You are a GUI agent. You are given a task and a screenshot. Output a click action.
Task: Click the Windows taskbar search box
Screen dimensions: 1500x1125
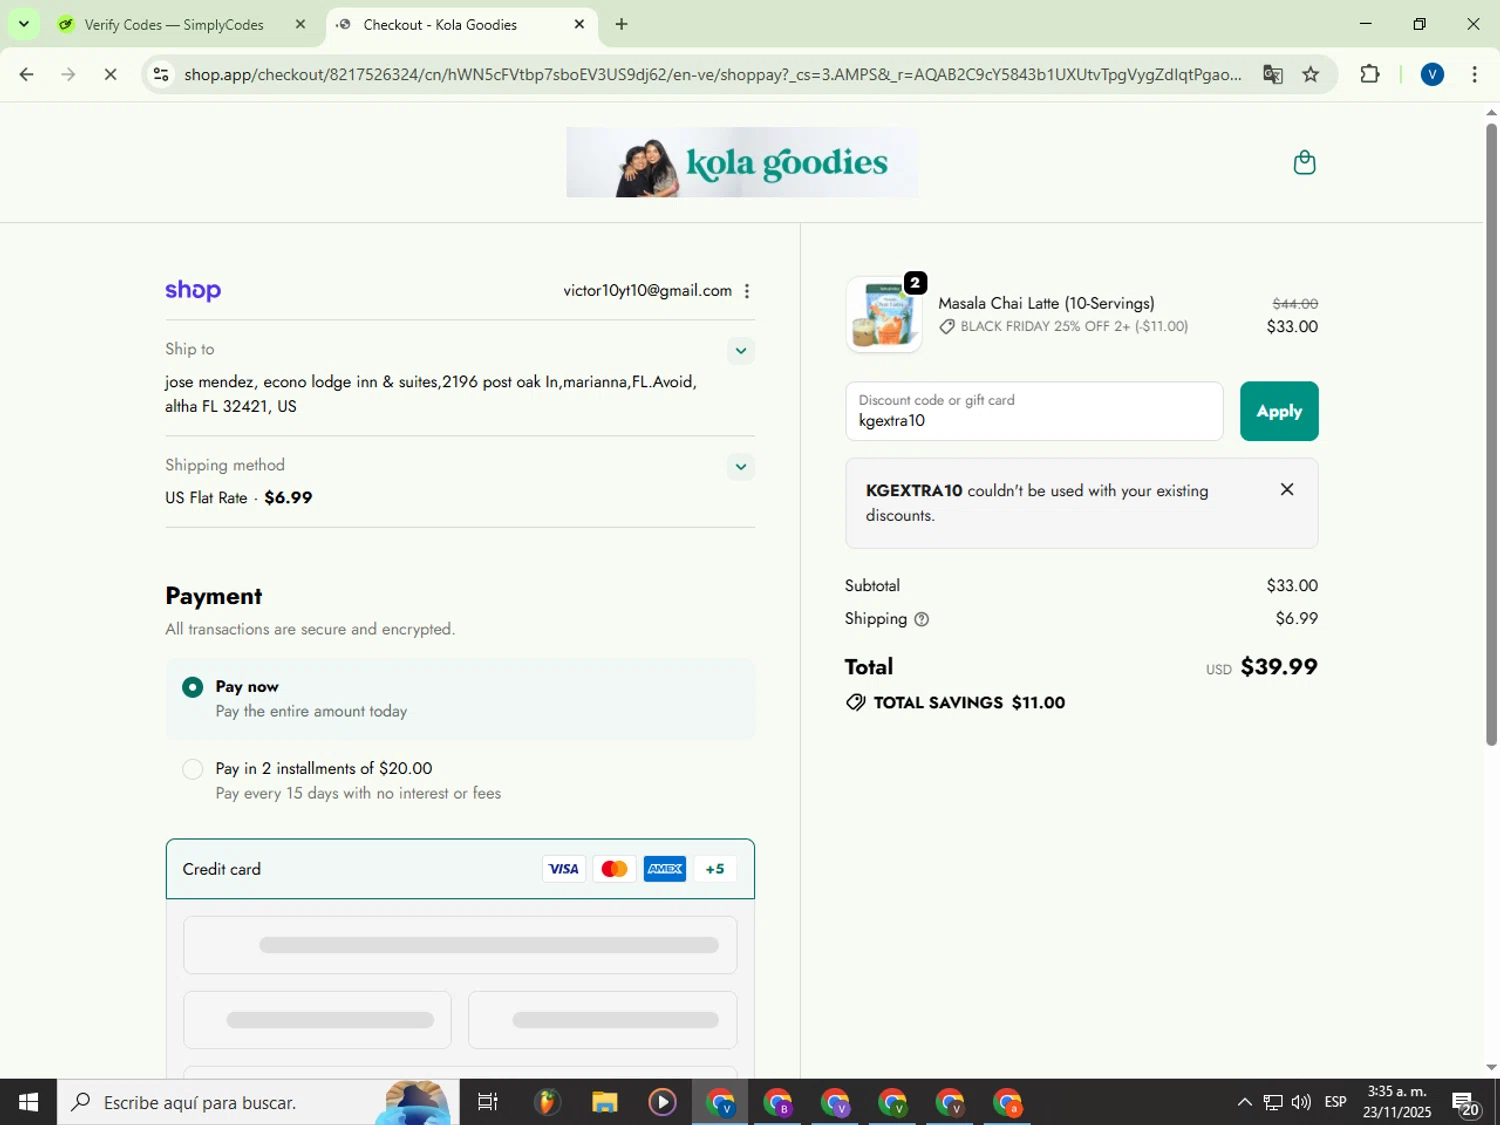pyautogui.click(x=258, y=1102)
